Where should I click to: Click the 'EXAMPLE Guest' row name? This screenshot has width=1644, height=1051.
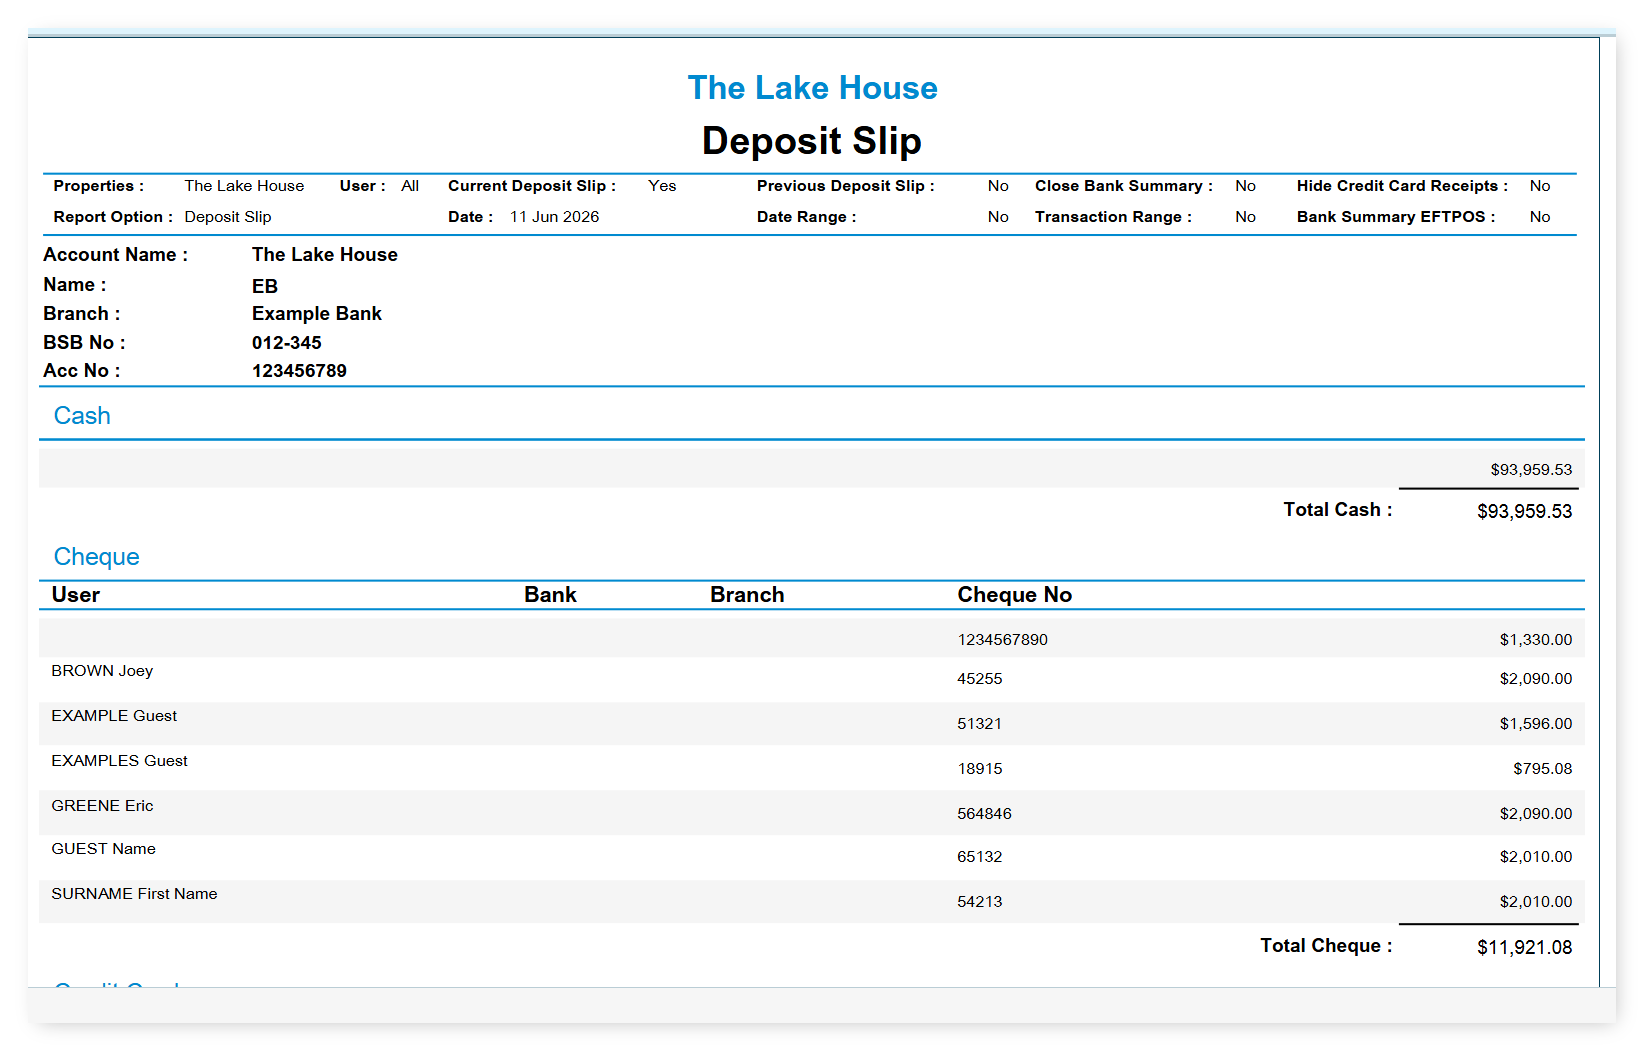point(114,716)
